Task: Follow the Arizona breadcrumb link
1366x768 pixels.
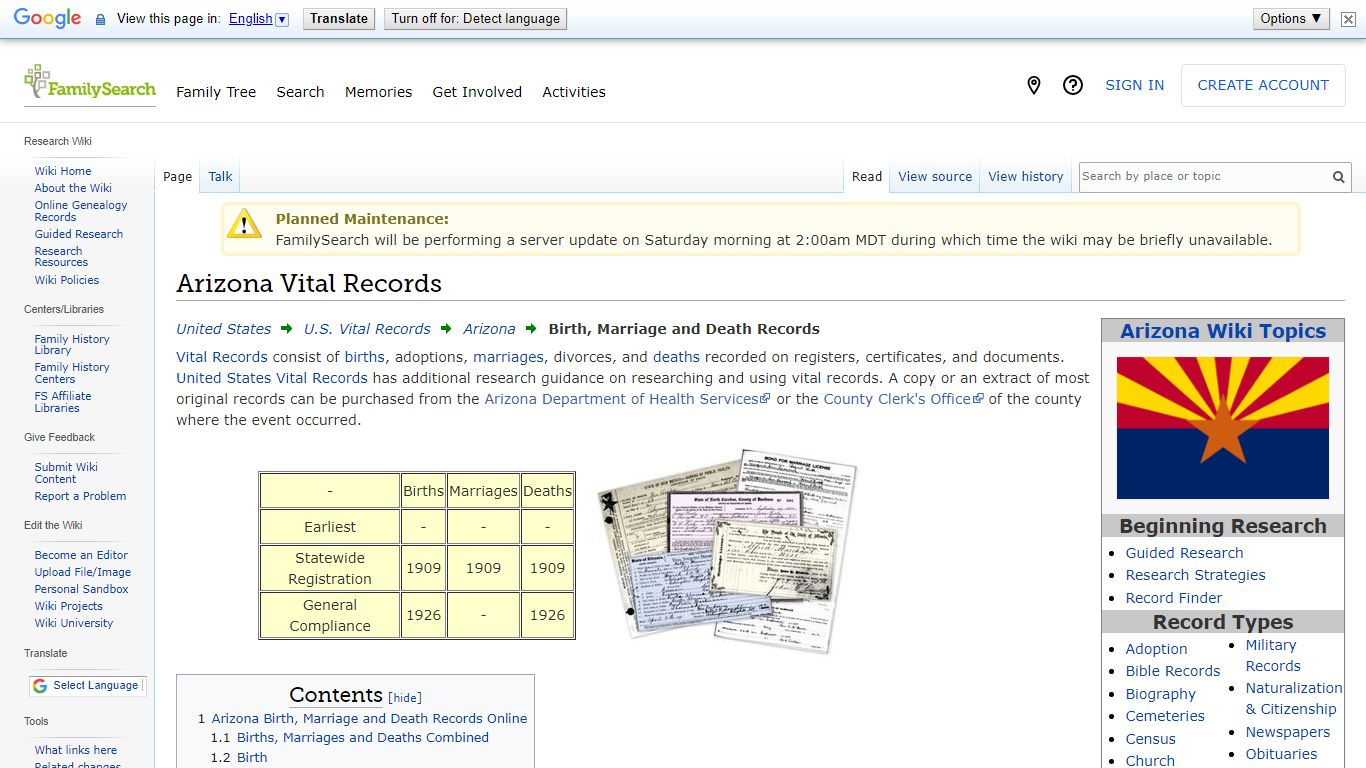Action: [x=489, y=329]
